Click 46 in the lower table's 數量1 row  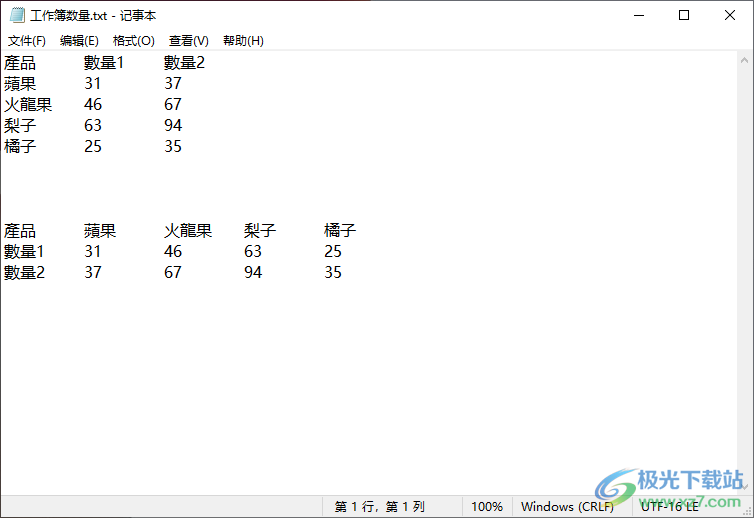pyautogui.click(x=173, y=252)
